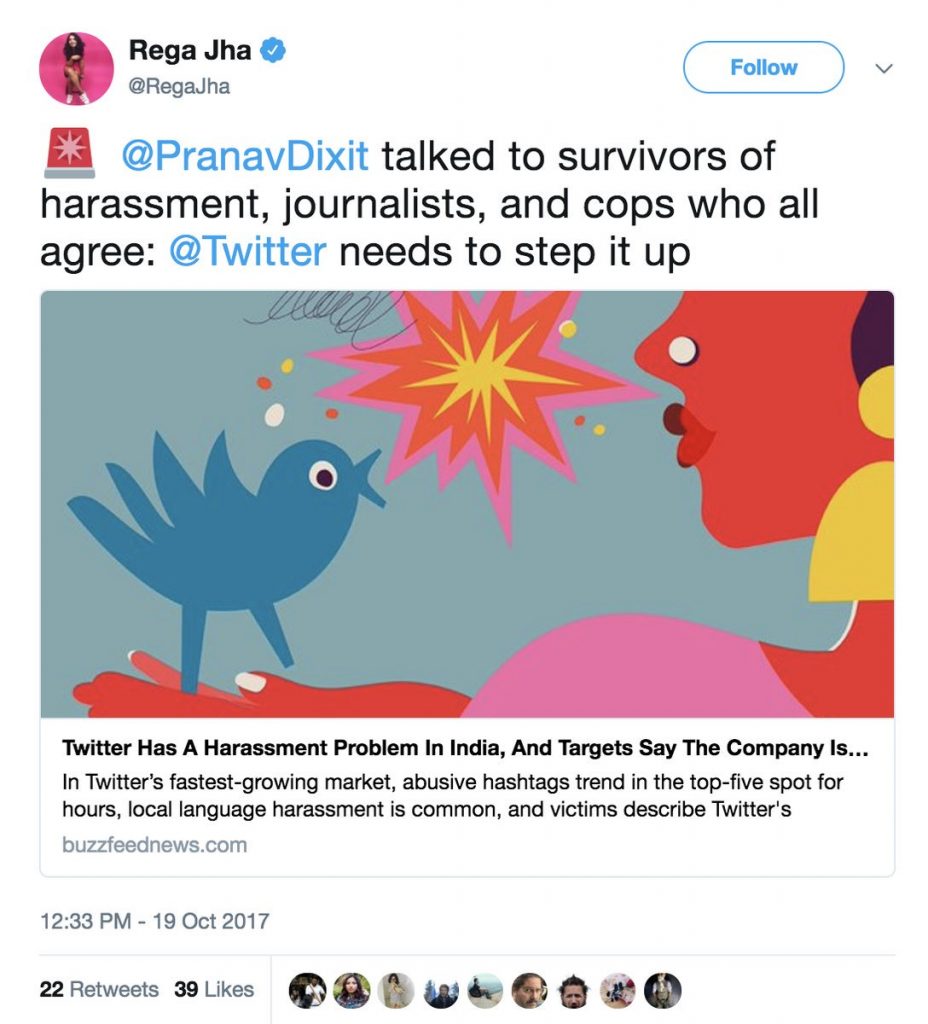
Task: Click the buzzfeednews.com source link
Action: (154, 845)
